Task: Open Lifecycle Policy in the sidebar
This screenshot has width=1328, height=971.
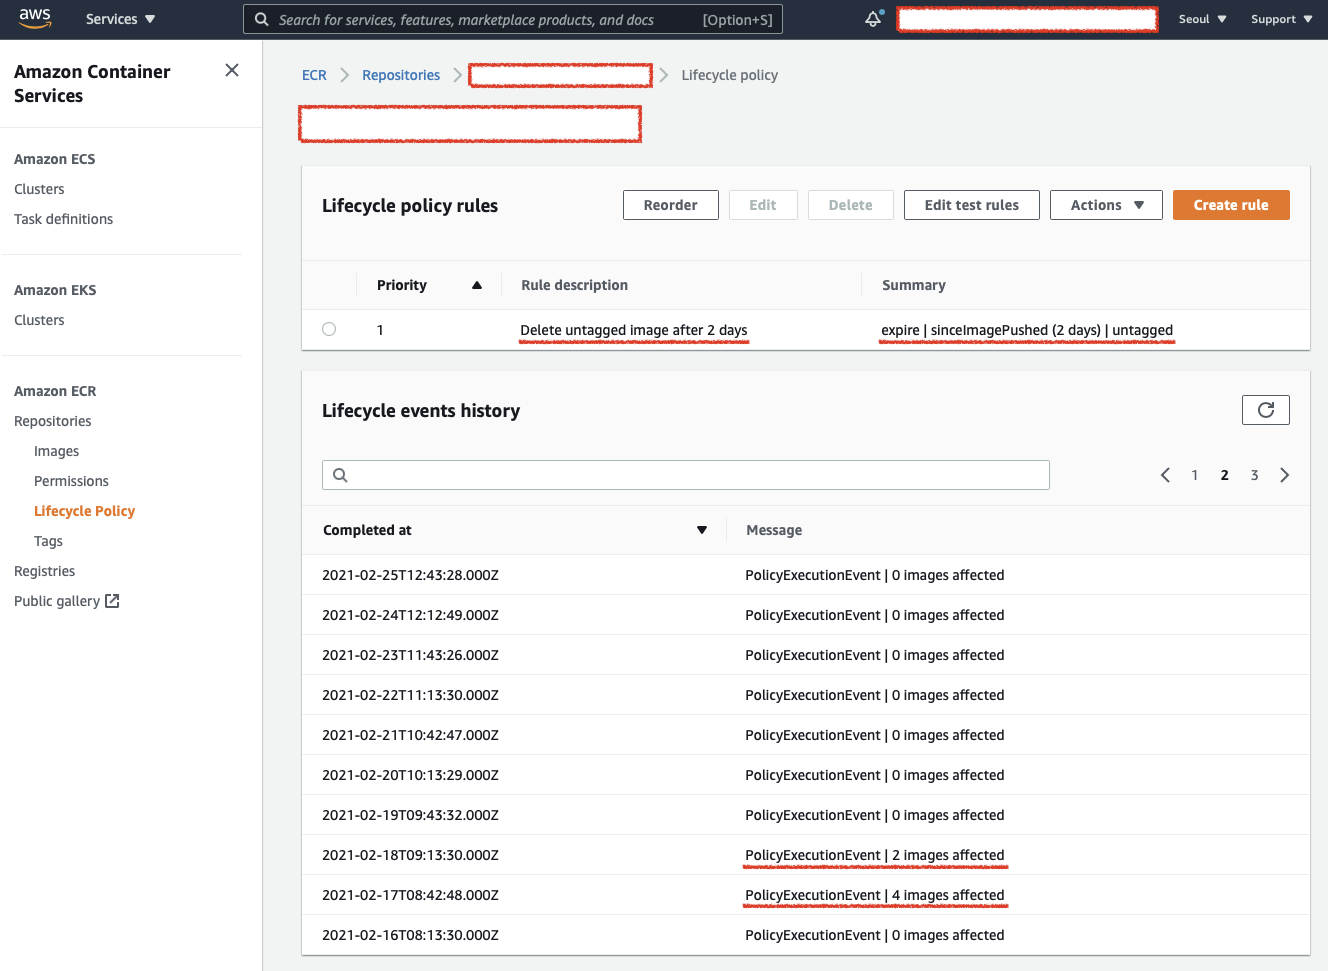Action: 84,511
